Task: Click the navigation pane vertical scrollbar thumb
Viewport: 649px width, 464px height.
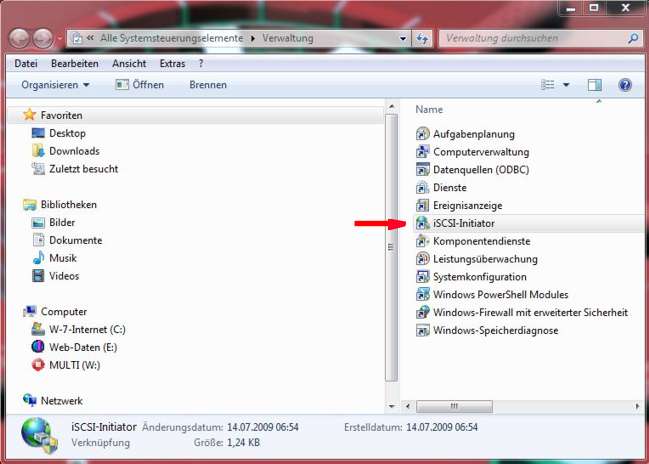Action: 391,248
